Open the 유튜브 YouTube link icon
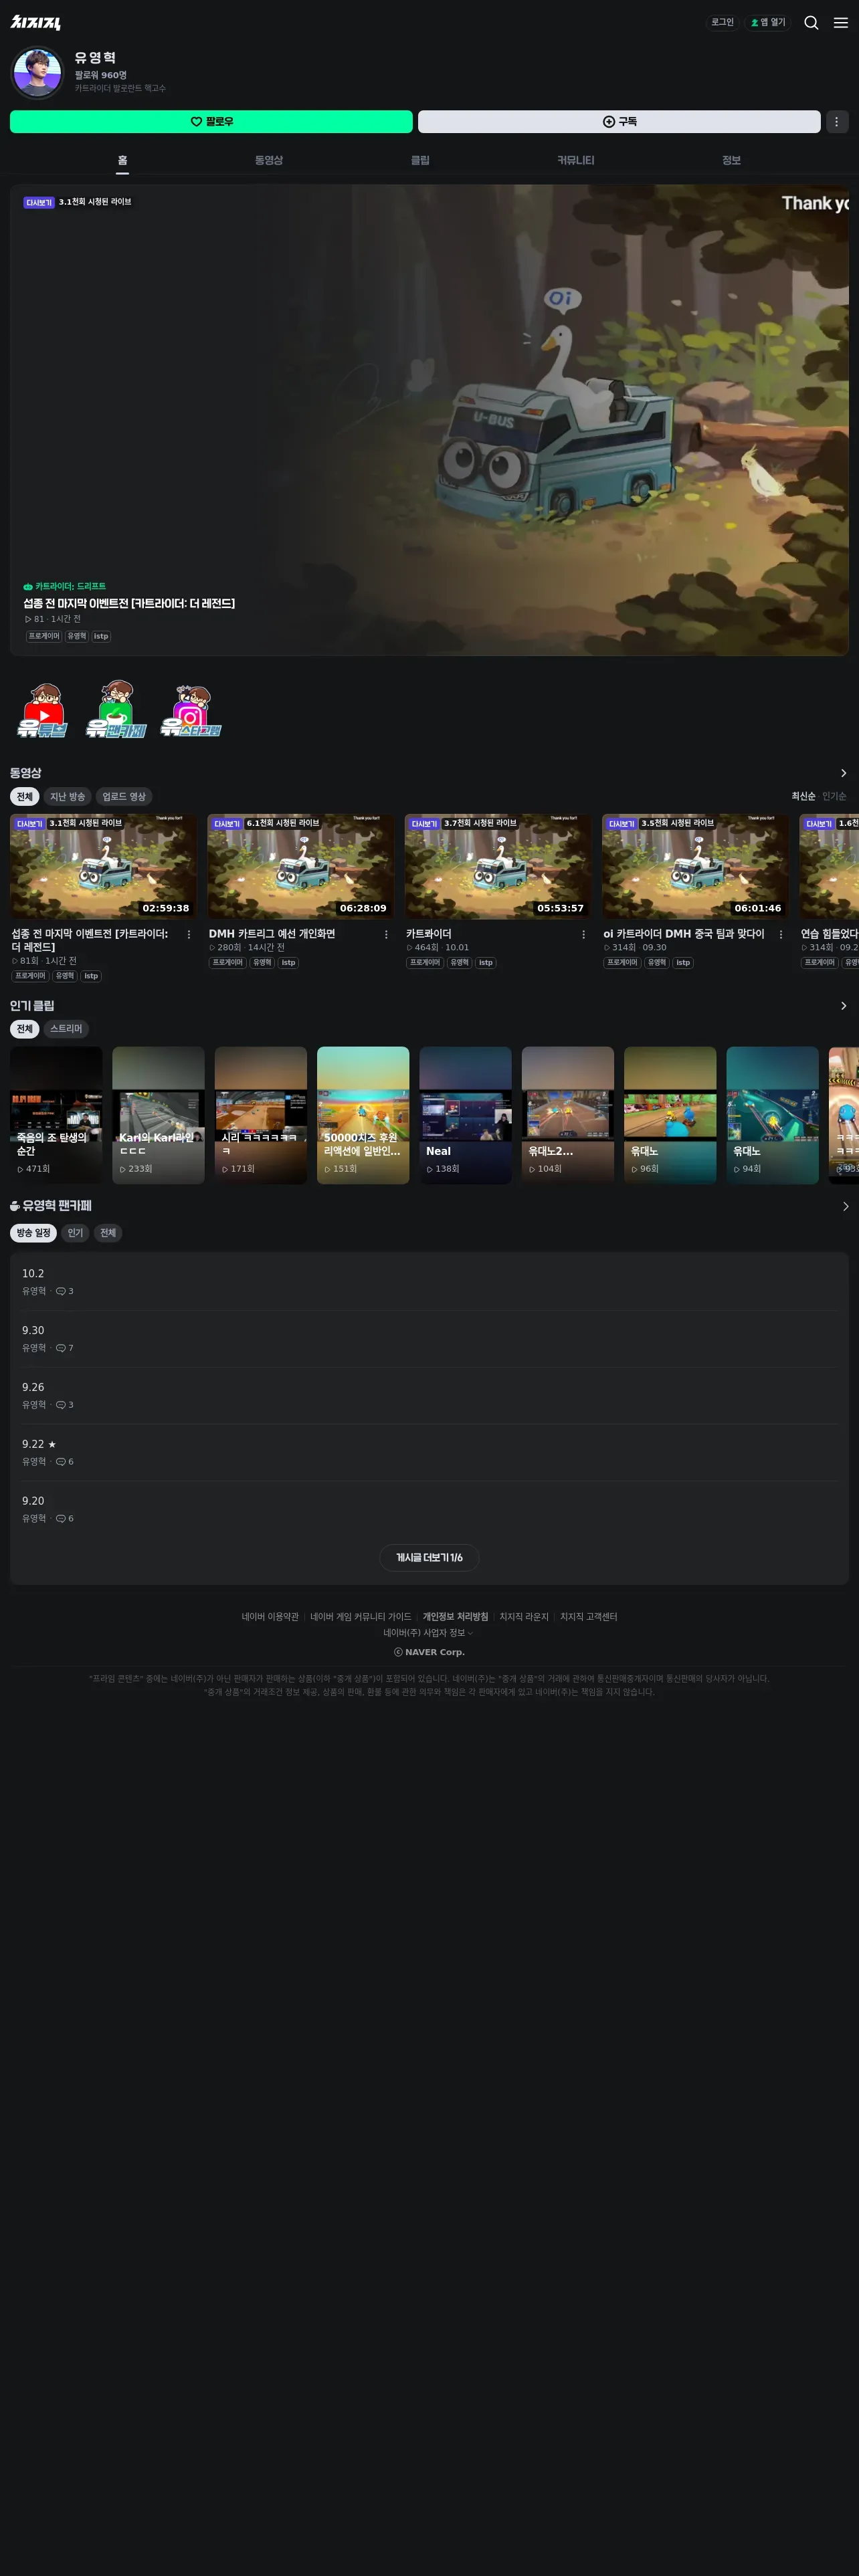859x2576 pixels. (x=43, y=710)
